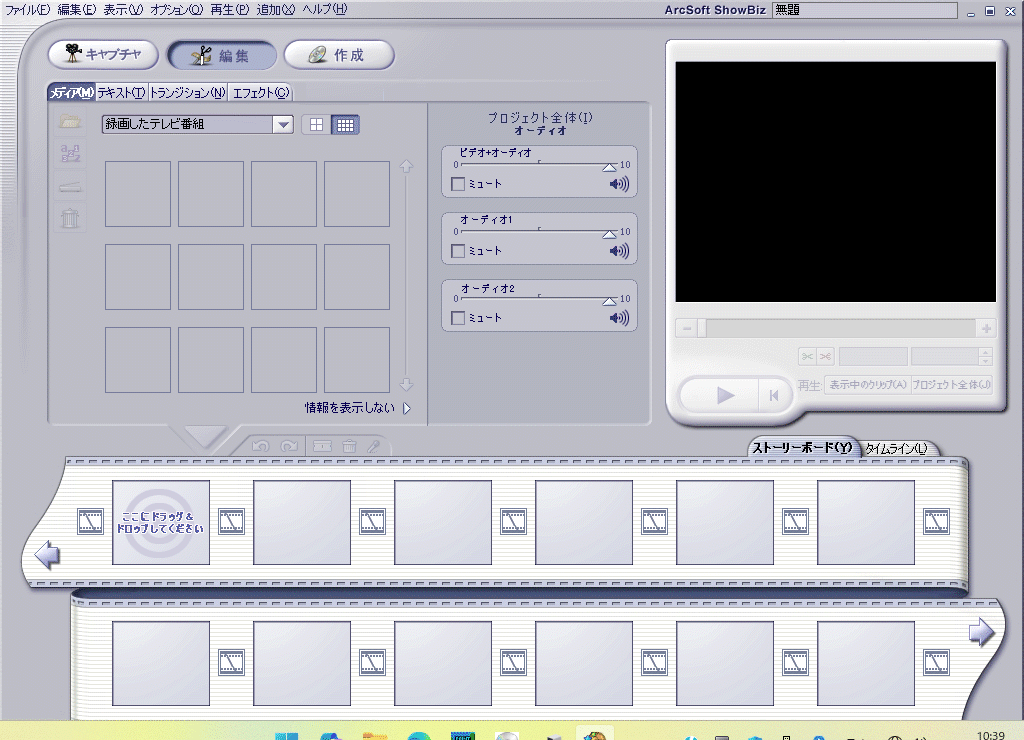
Task: Click the album trash can icon
Action: 70,218
